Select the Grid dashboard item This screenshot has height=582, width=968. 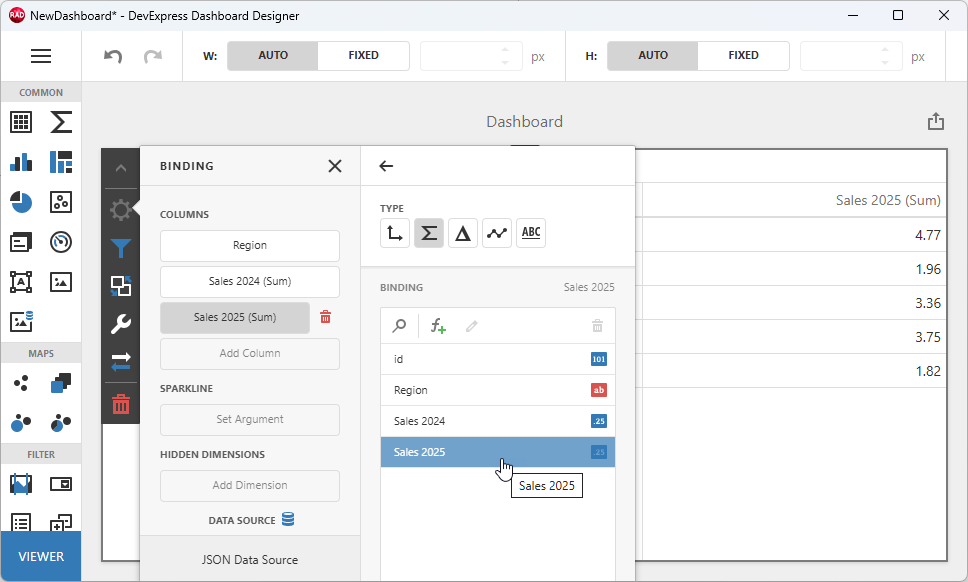point(21,122)
